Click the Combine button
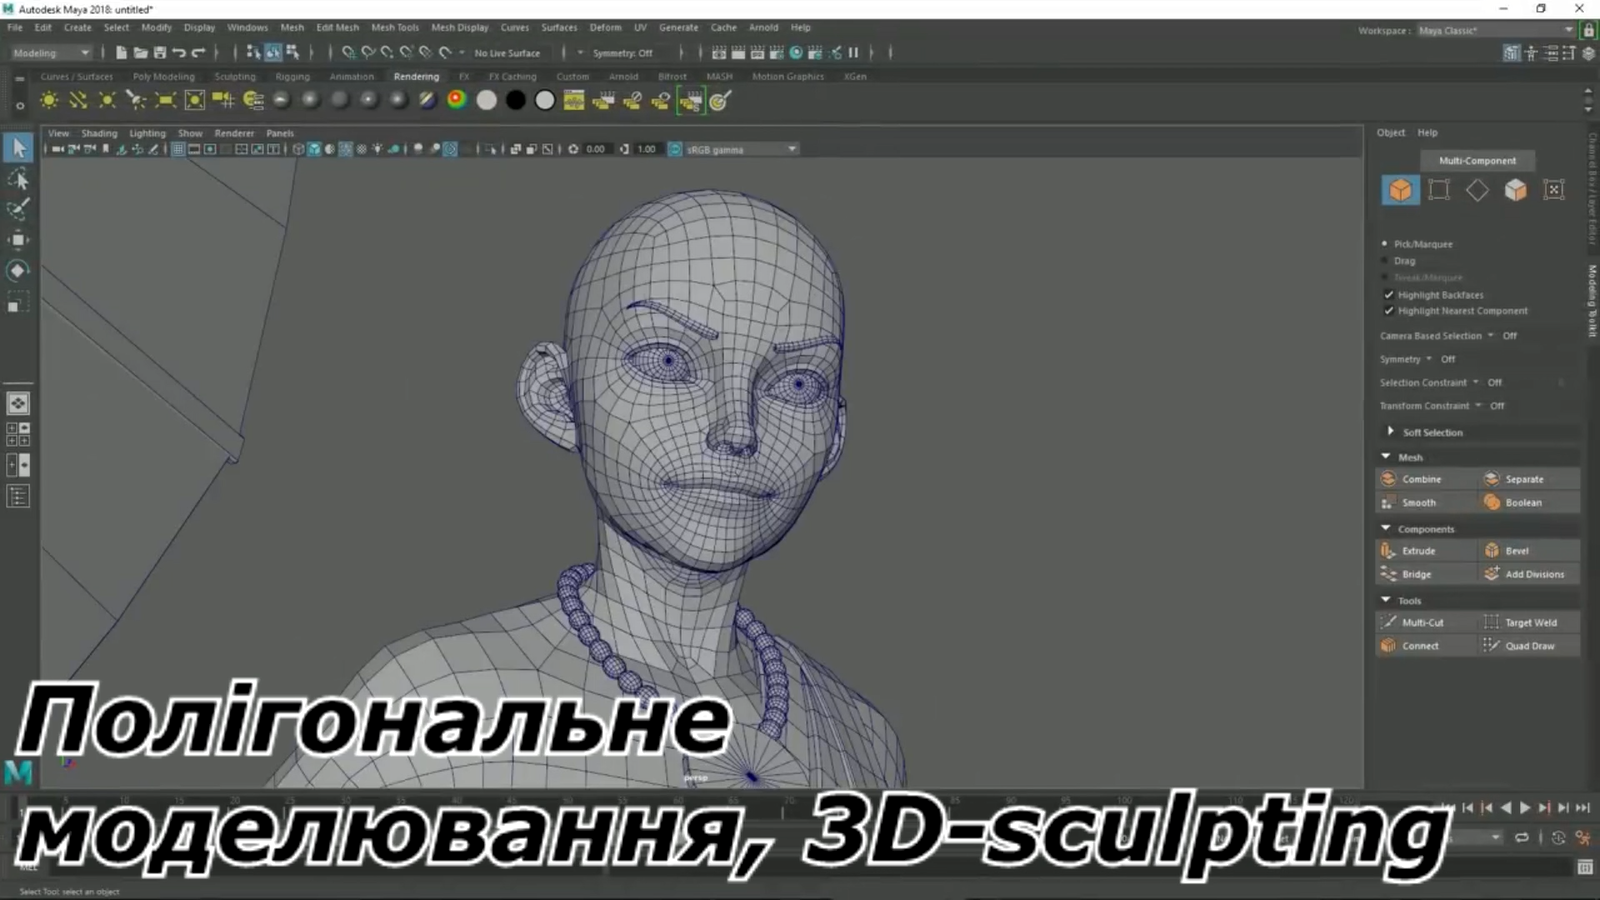Viewport: 1600px width, 900px height. tap(1420, 479)
